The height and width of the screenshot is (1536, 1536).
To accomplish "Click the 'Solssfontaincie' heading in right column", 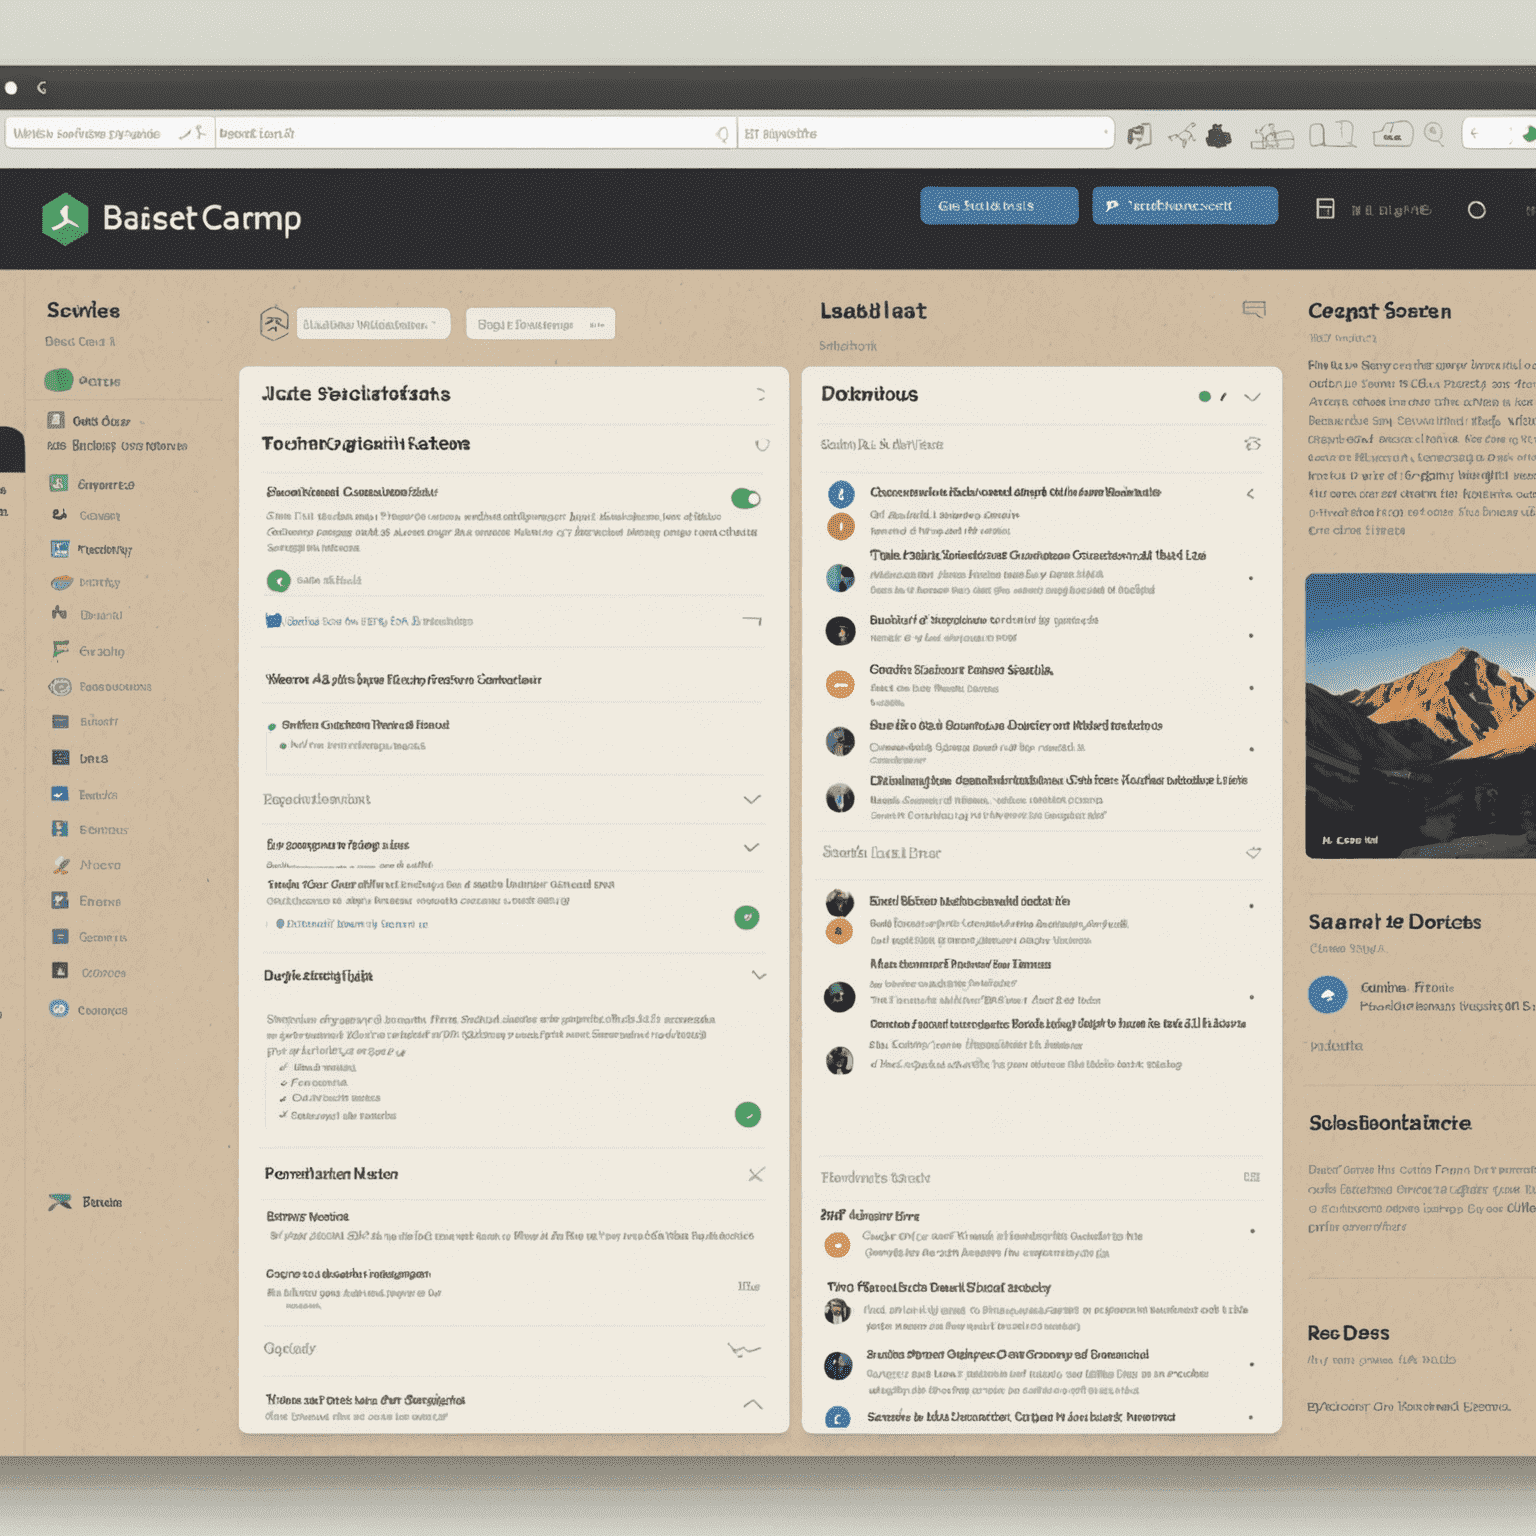I will point(1390,1123).
